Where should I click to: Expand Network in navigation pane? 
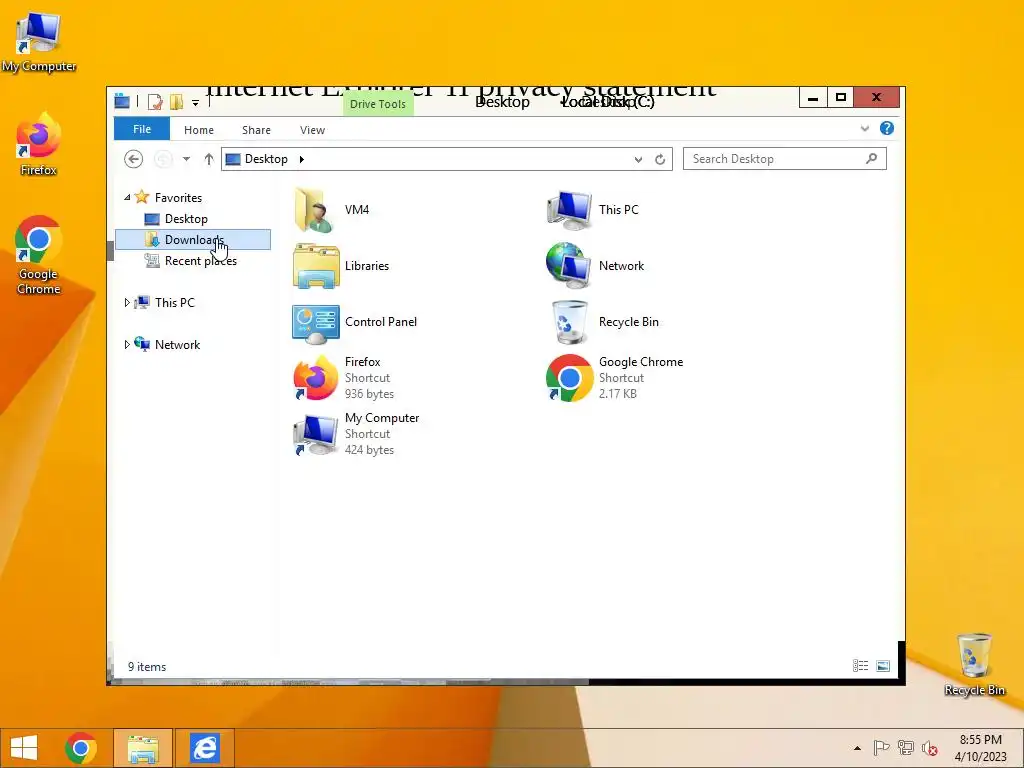tap(127, 344)
